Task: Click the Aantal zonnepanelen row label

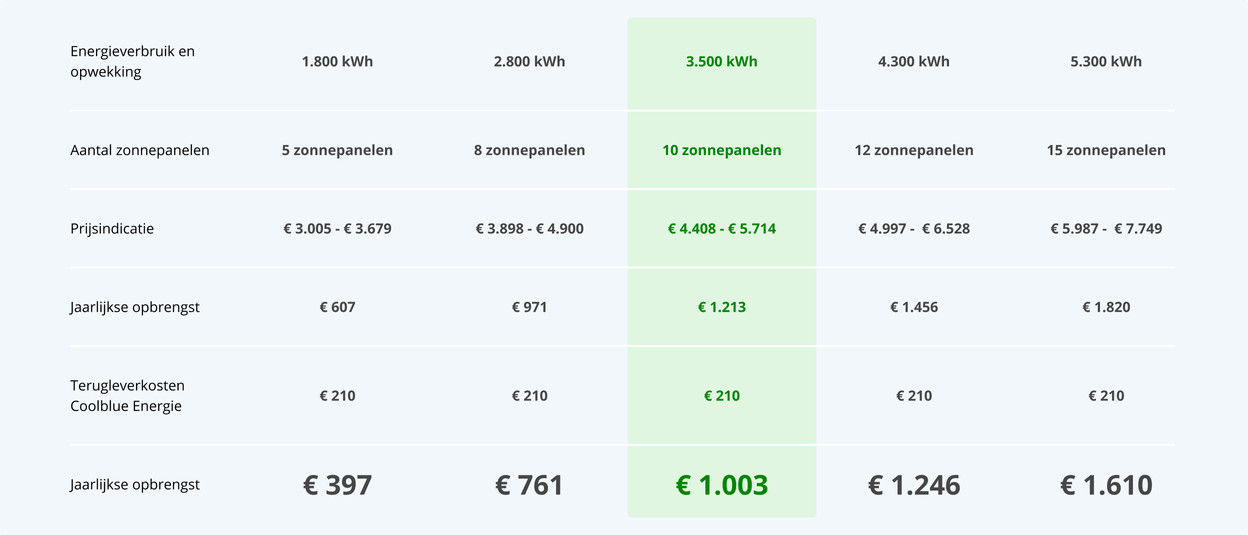Action: click(x=140, y=151)
